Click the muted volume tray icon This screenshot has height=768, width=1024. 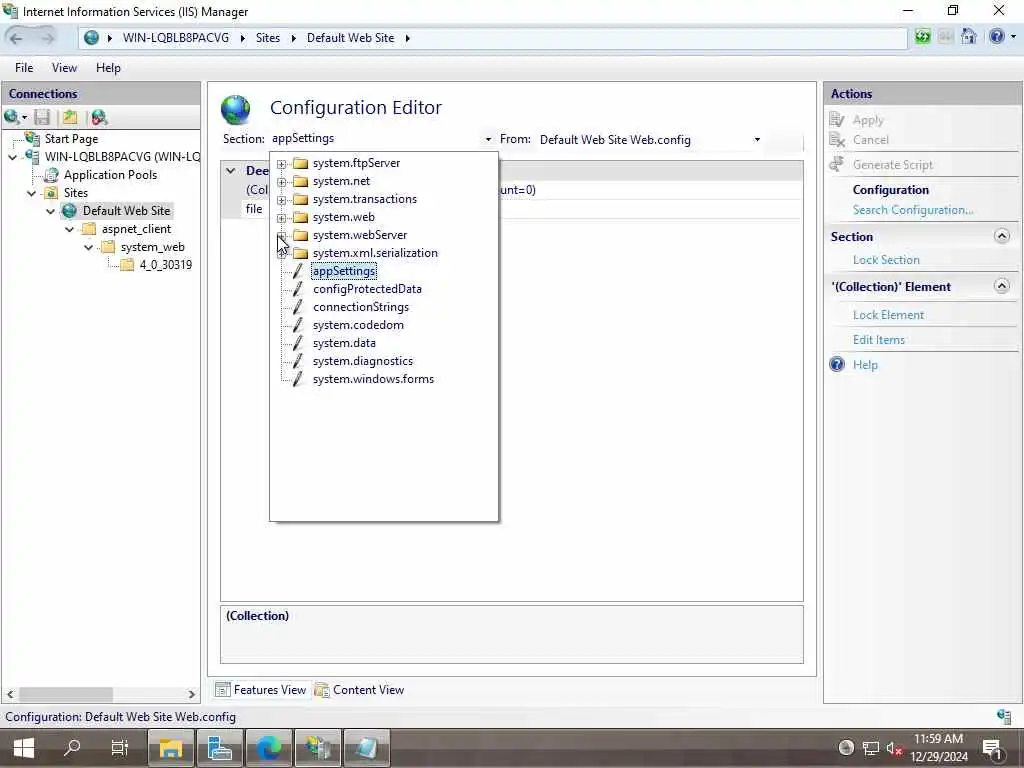coord(894,748)
